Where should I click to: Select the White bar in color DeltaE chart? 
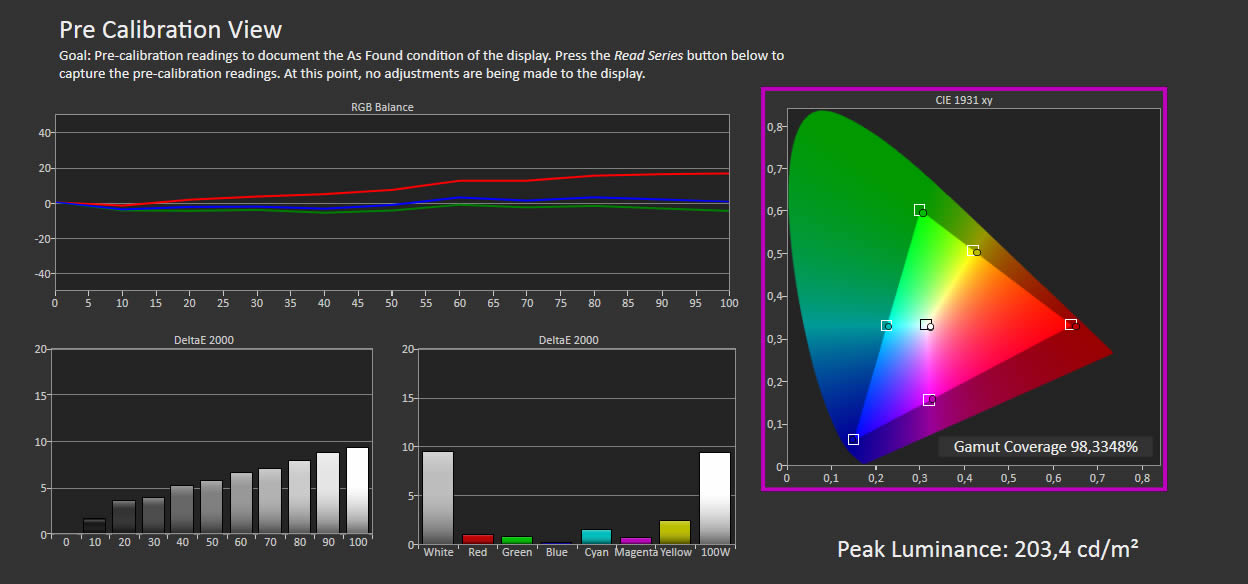(x=438, y=497)
